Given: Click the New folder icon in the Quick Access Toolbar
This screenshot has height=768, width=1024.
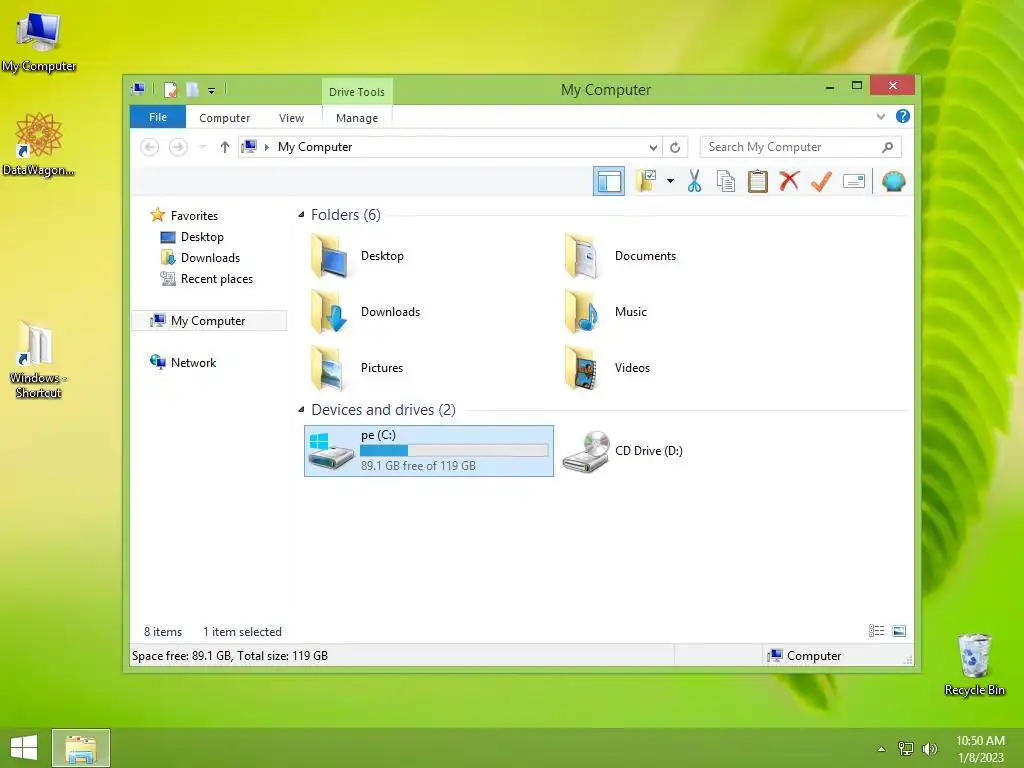Looking at the screenshot, I should pyautogui.click(x=192, y=89).
